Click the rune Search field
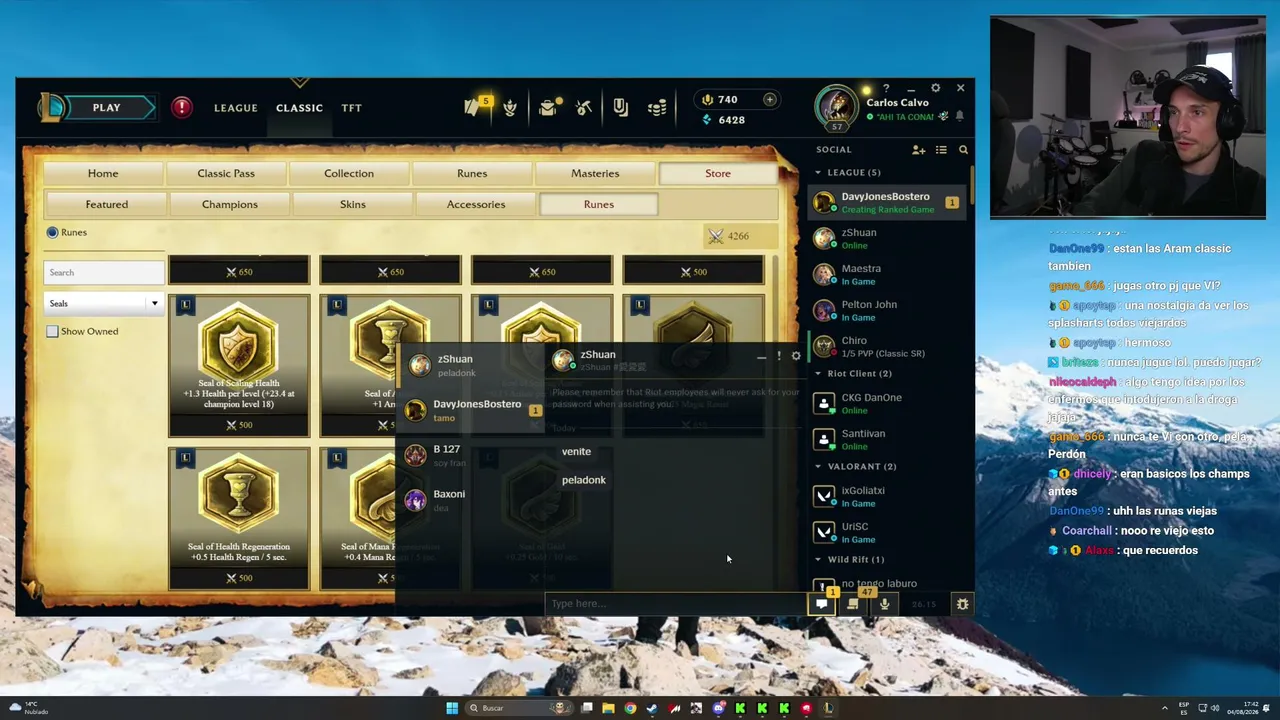Viewport: 1280px width, 720px height. coord(104,272)
